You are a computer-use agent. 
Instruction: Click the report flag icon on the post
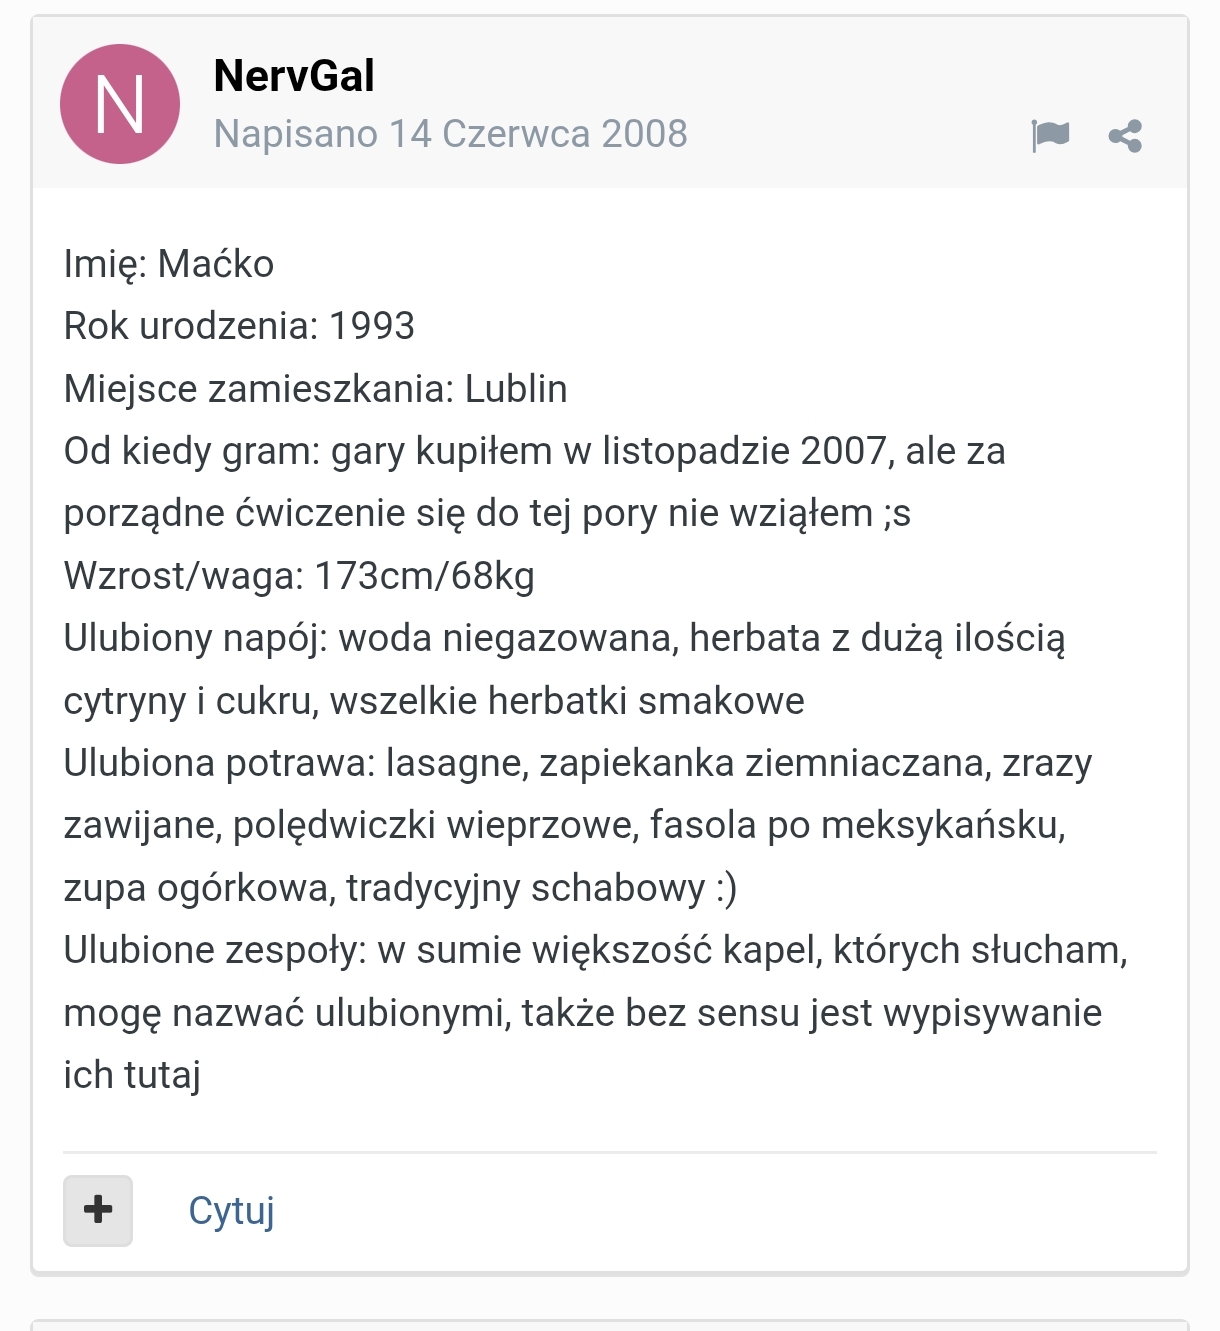pos(1050,135)
